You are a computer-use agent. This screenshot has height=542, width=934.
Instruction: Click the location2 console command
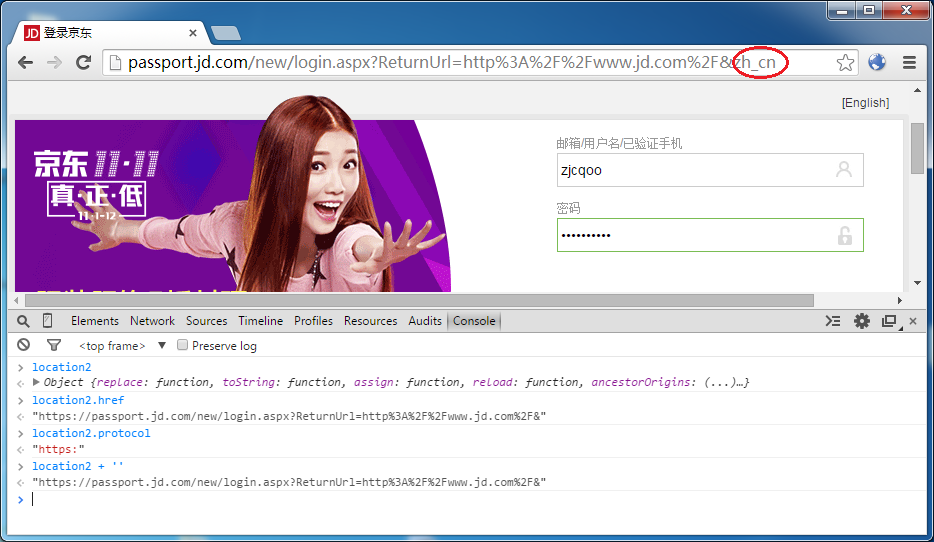tap(61, 367)
